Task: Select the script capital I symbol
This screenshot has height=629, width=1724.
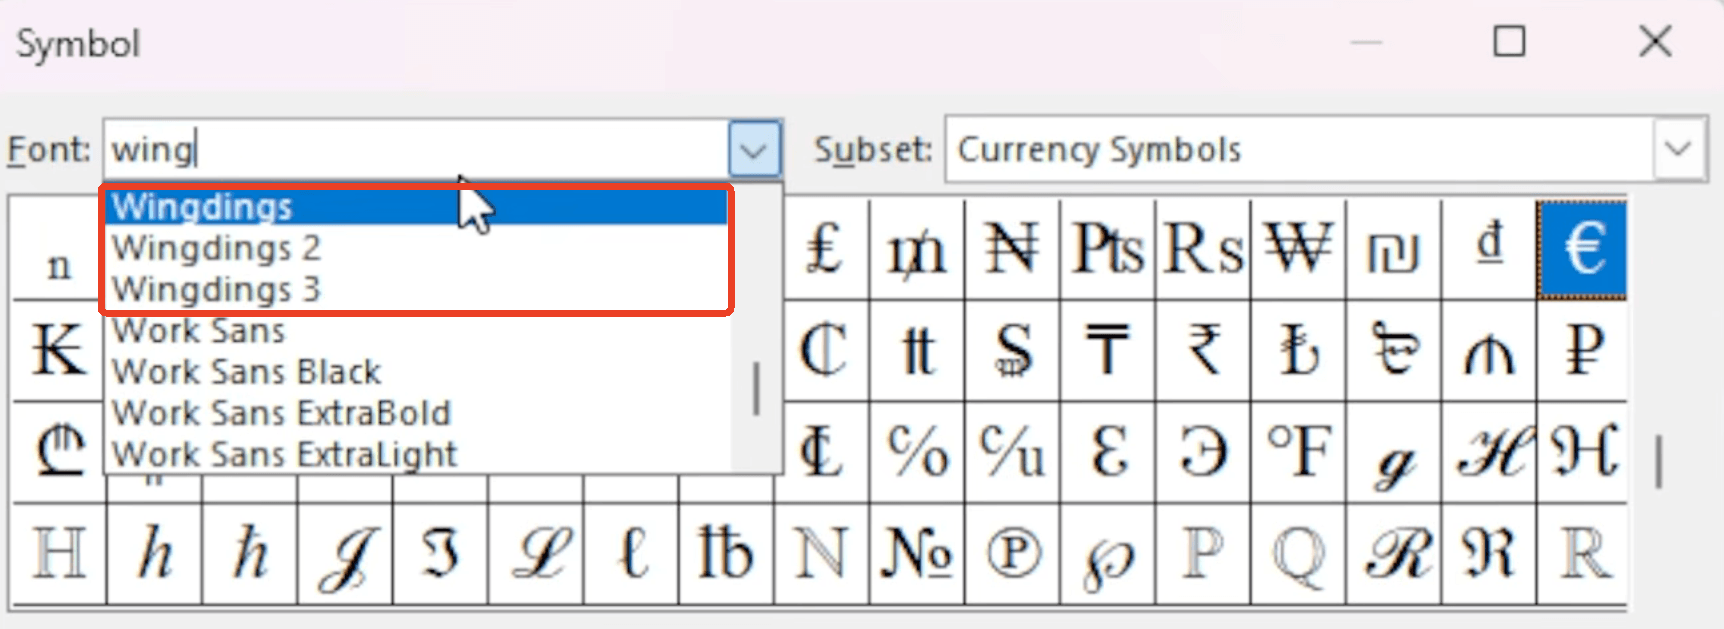Action: (345, 555)
